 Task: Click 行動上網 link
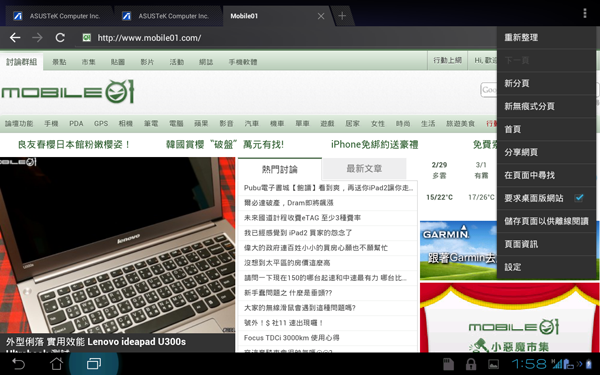click(447, 60)
